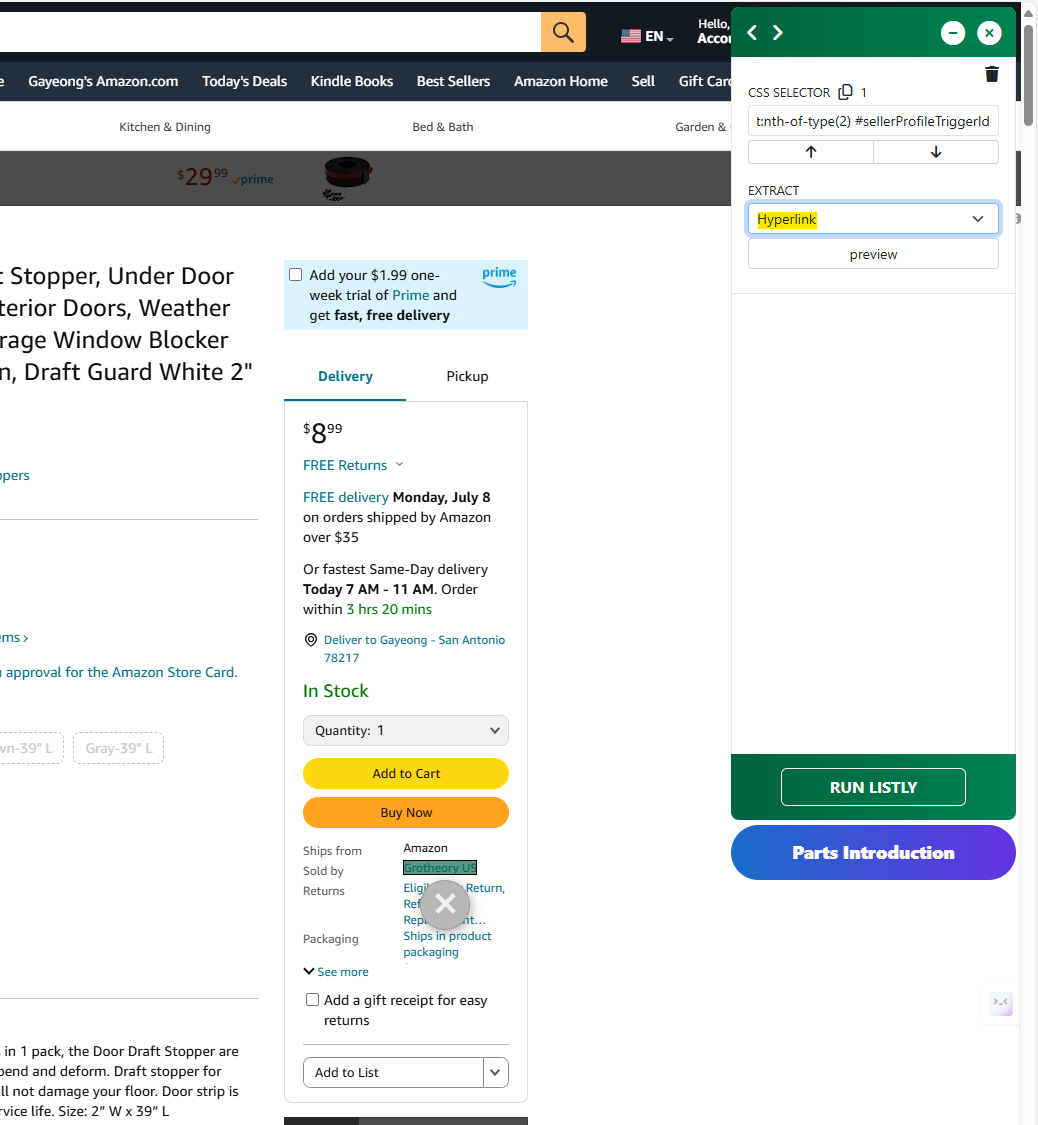
Task: Check the Prime one-week trial checkbox
Action: pyautogui.click(x=296, y=275)
